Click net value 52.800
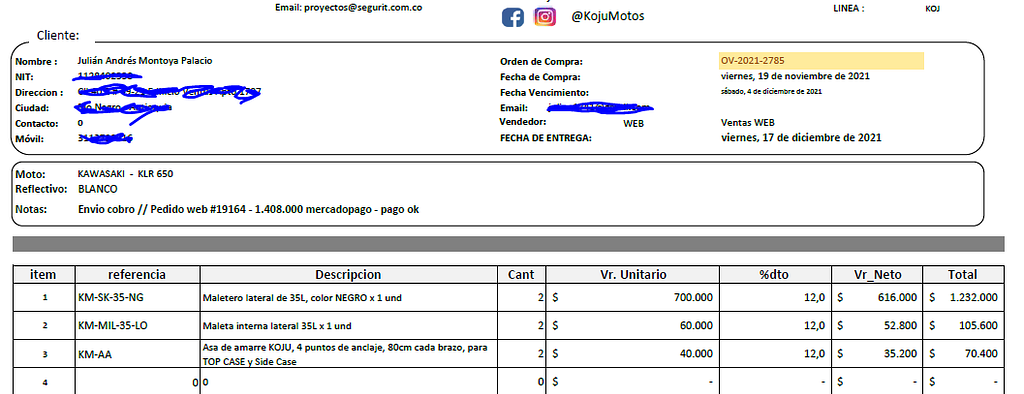1024x394 pixels. 900,325
